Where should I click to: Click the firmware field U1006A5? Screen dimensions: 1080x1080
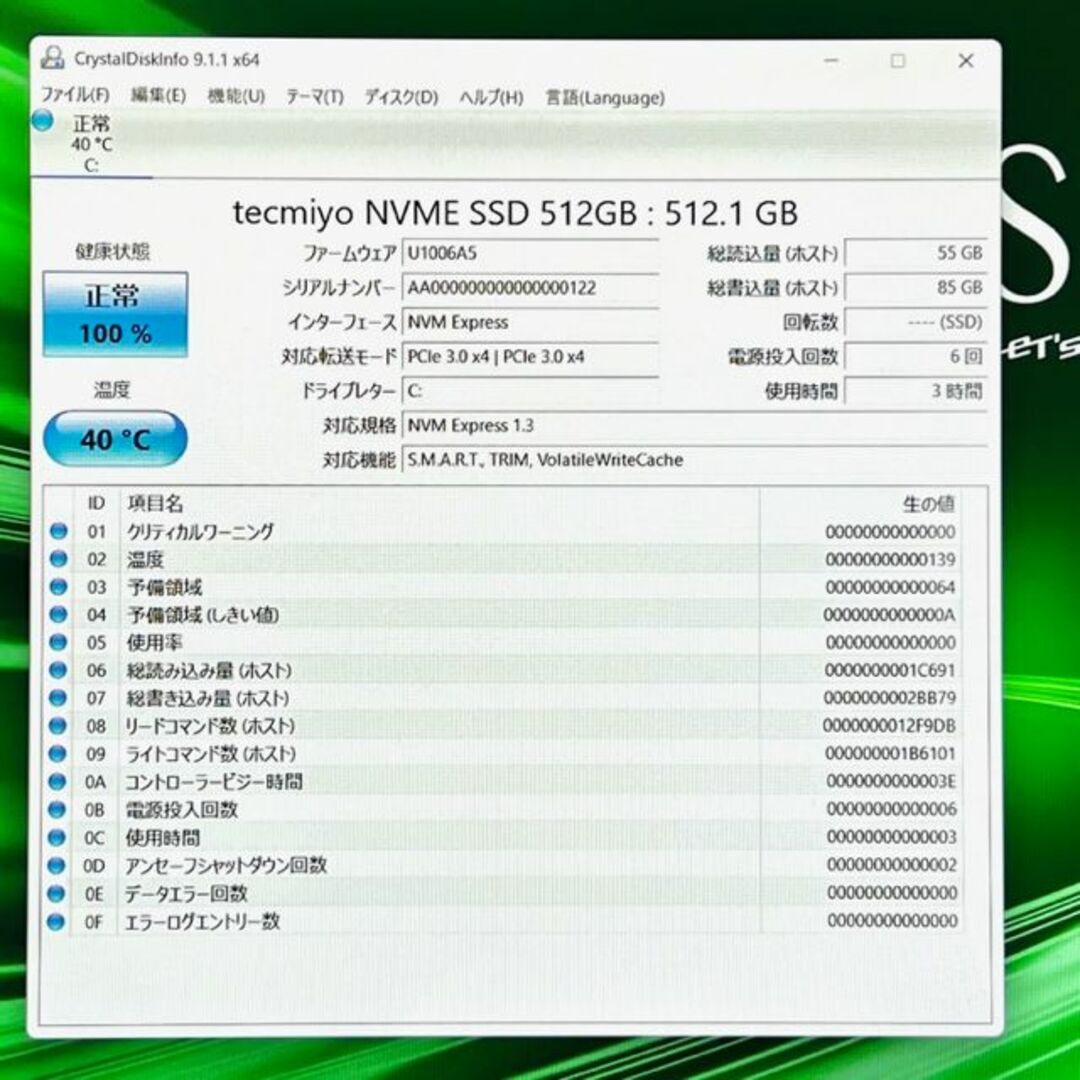tap(530, 253)
